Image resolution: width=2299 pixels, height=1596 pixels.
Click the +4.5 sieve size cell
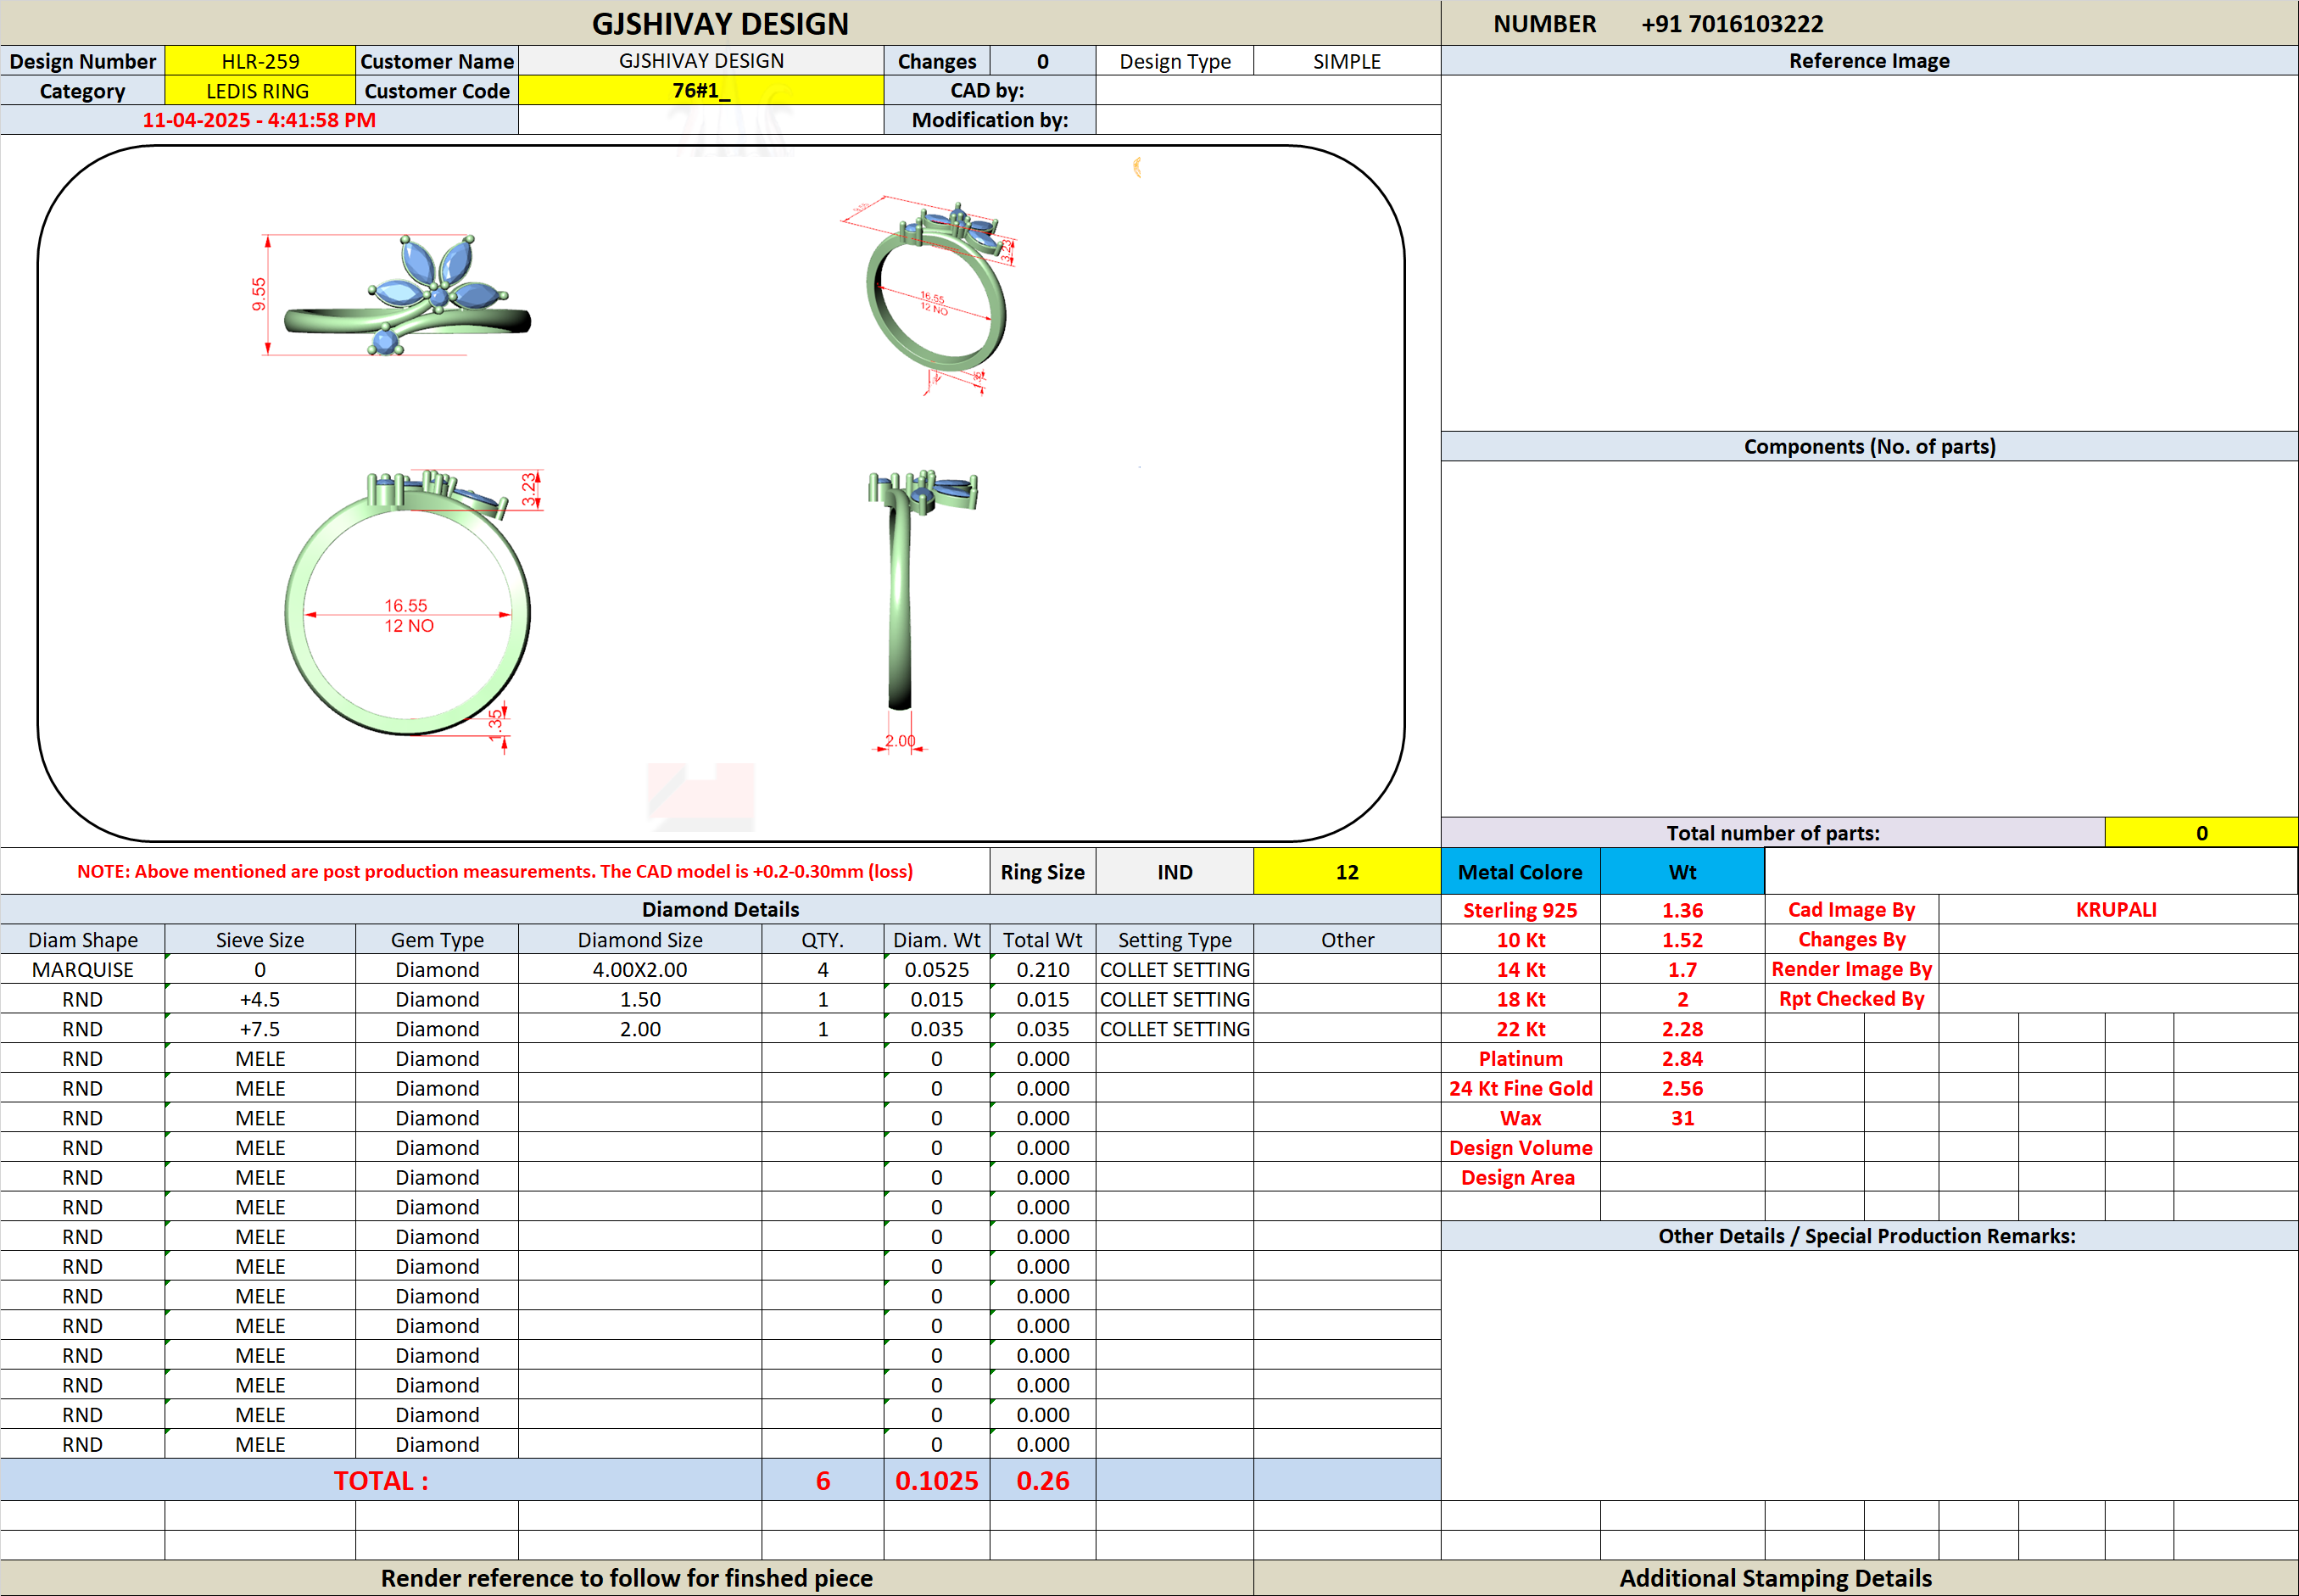click(x=260, y=999)
